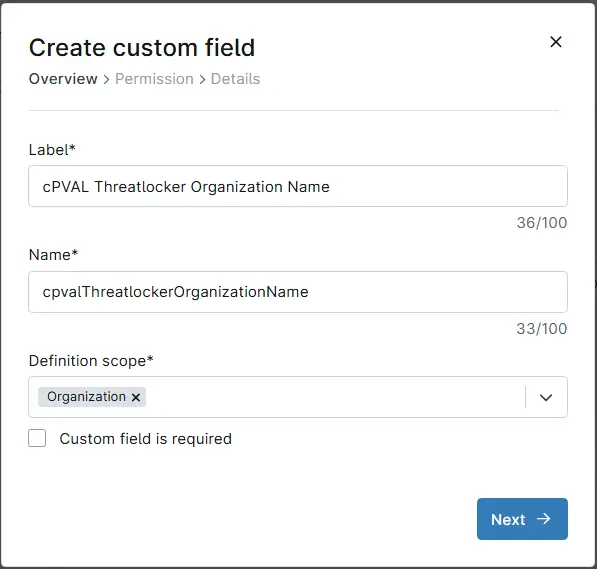This screenshot has height=569, width=597.
Task: Click the chevron after Overview breadcrumb
Action: [x=107, y=80]
